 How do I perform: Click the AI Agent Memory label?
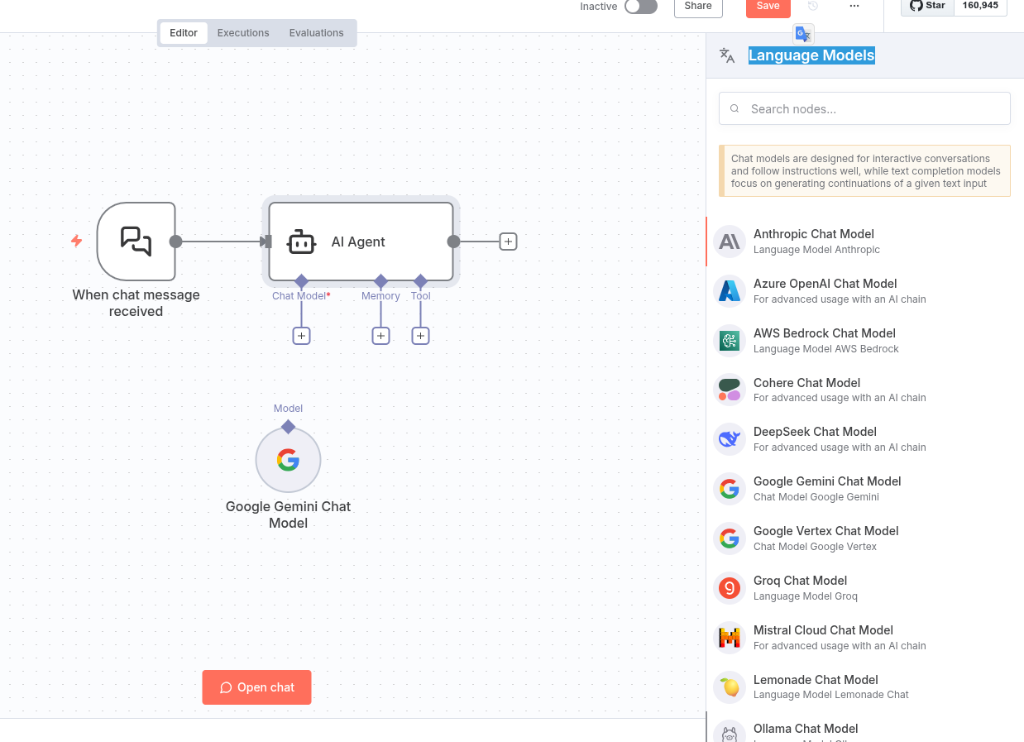pos(381,296)
